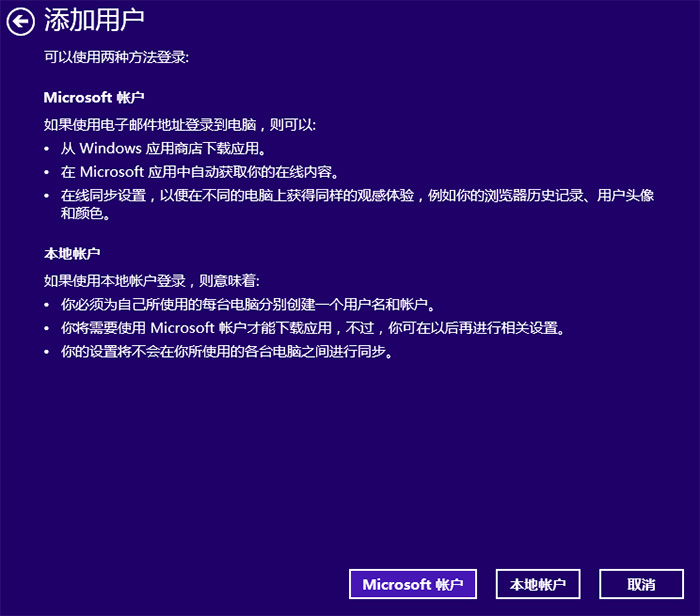Viewport: 700px width, 616px height.
Task: Click the bullet 在 Microsoft 应用中自动获取你的在线内容
Action: (200, 172)
